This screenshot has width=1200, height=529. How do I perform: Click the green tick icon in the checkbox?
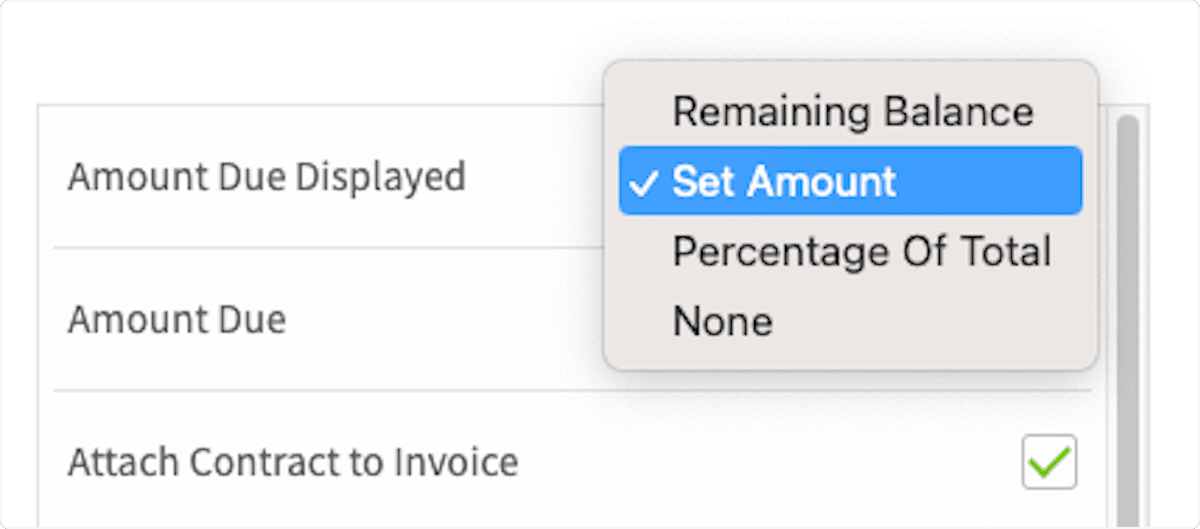click(x=1050, y=461)
